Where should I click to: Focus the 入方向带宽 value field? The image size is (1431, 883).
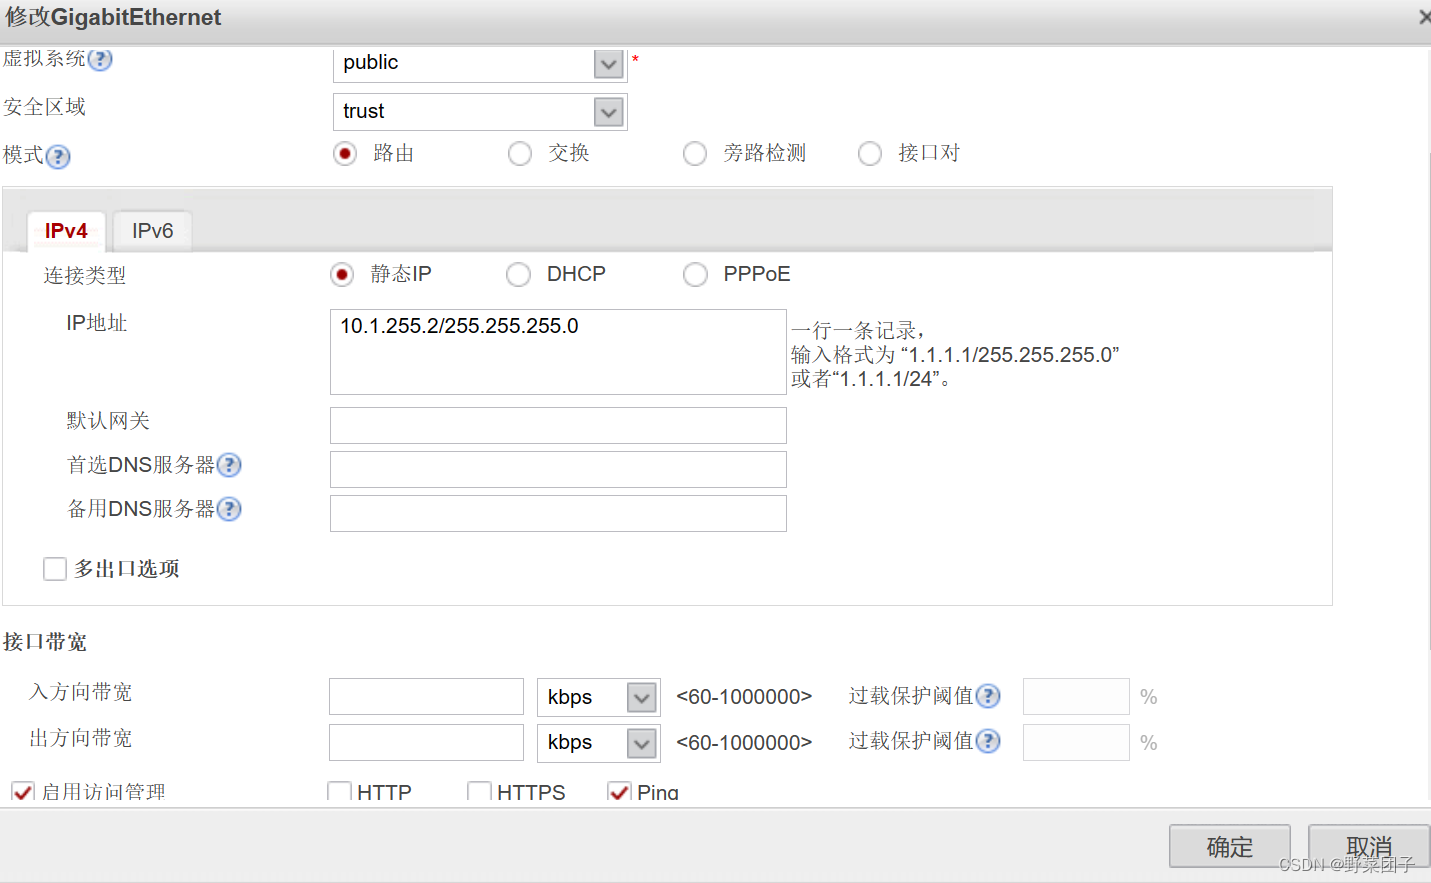pyautogui.click(x=426, y=697)
